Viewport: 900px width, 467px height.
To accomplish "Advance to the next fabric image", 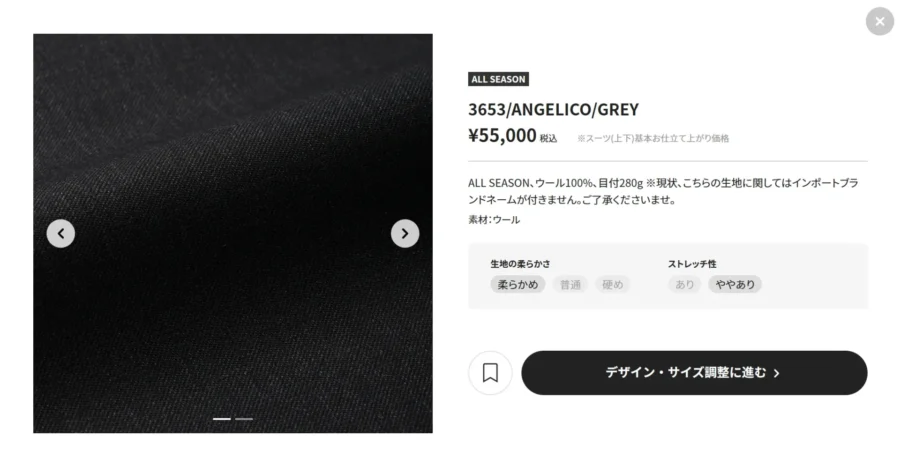I will coord(405,234).
